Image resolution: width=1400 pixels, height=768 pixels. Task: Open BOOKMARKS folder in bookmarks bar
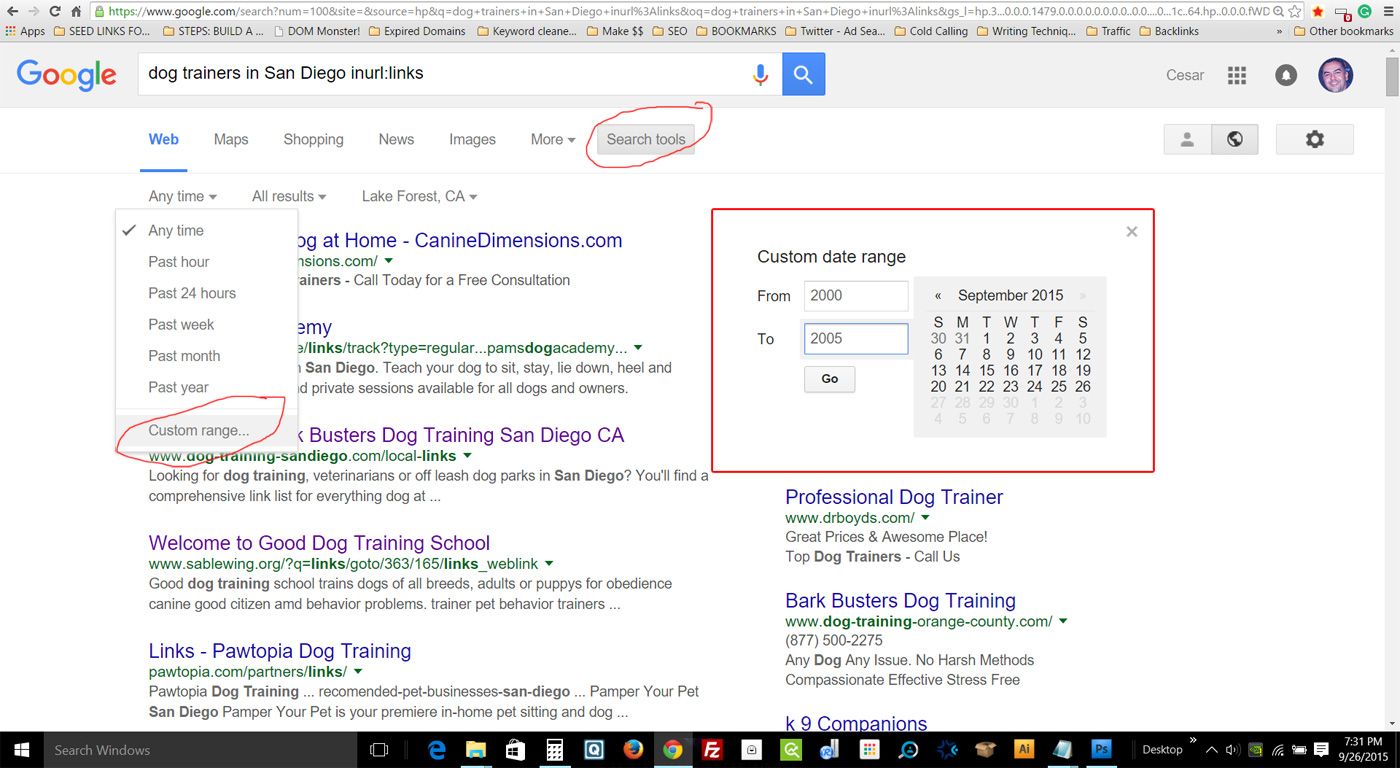tap(738, 31)
